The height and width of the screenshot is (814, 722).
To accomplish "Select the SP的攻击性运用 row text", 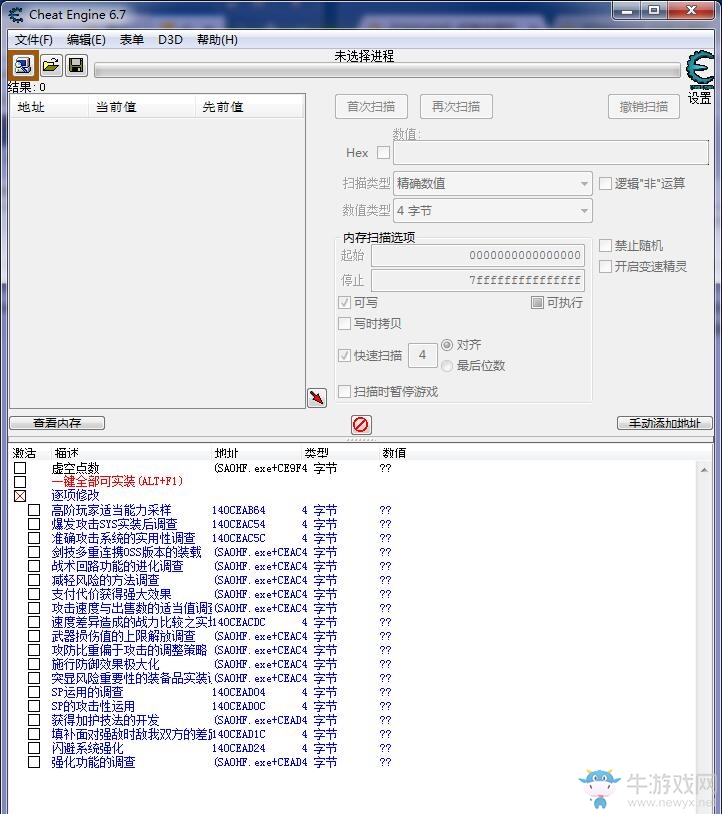I will point(93,706).
